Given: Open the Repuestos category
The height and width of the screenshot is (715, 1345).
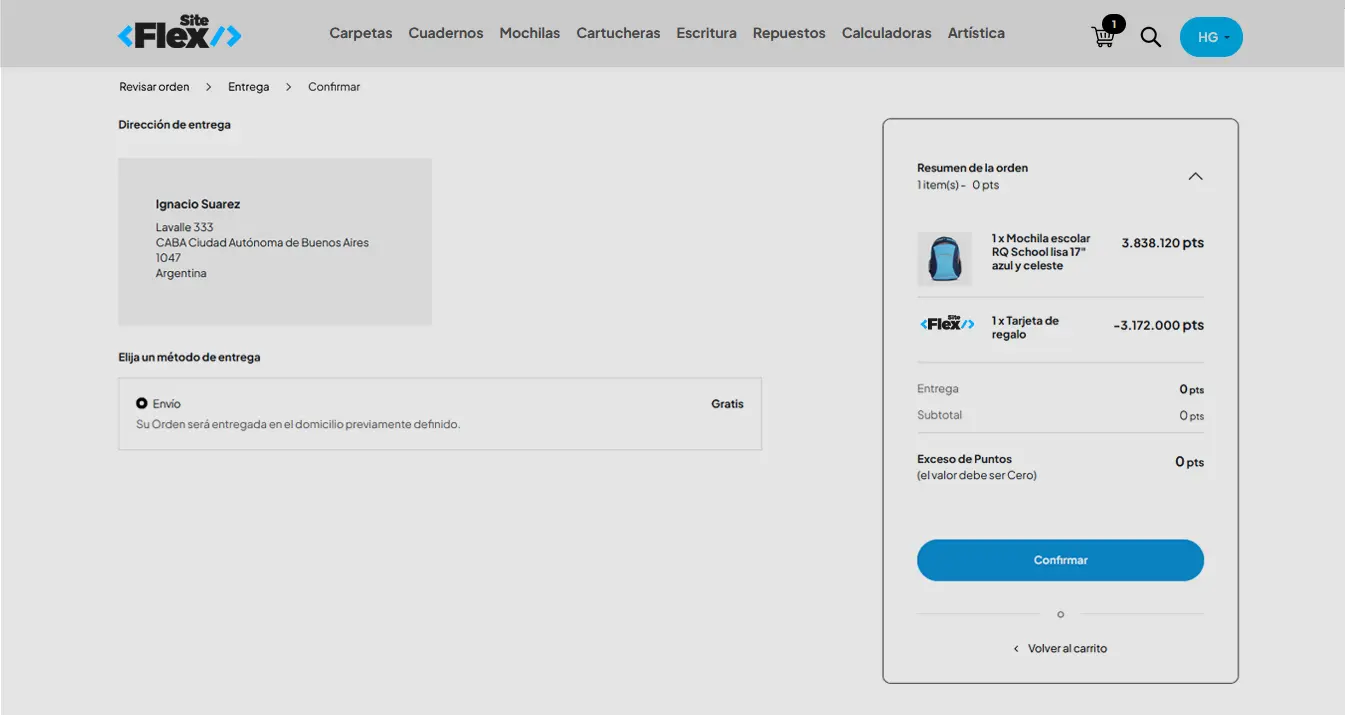Looking at the screenshot, I should [789, 33].
